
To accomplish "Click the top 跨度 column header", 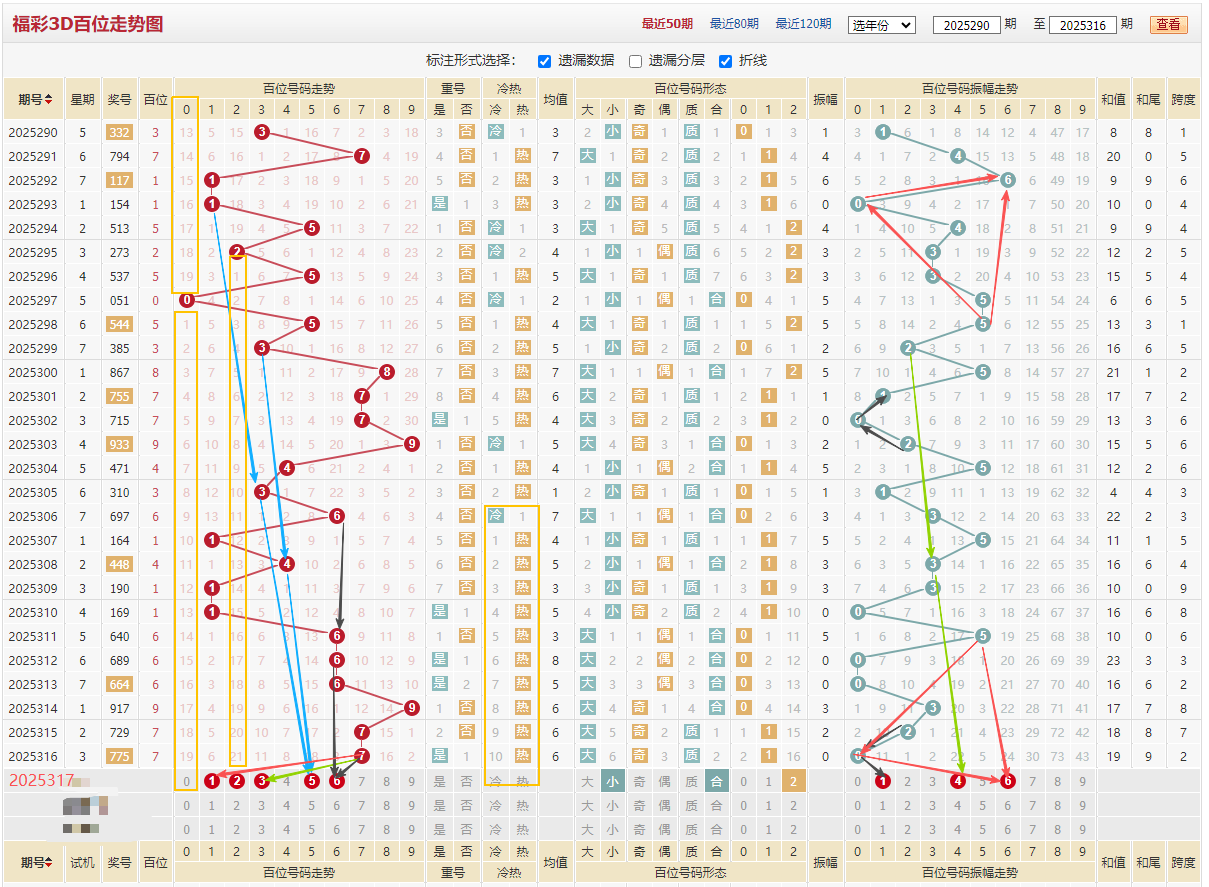I will point(1183,100).
